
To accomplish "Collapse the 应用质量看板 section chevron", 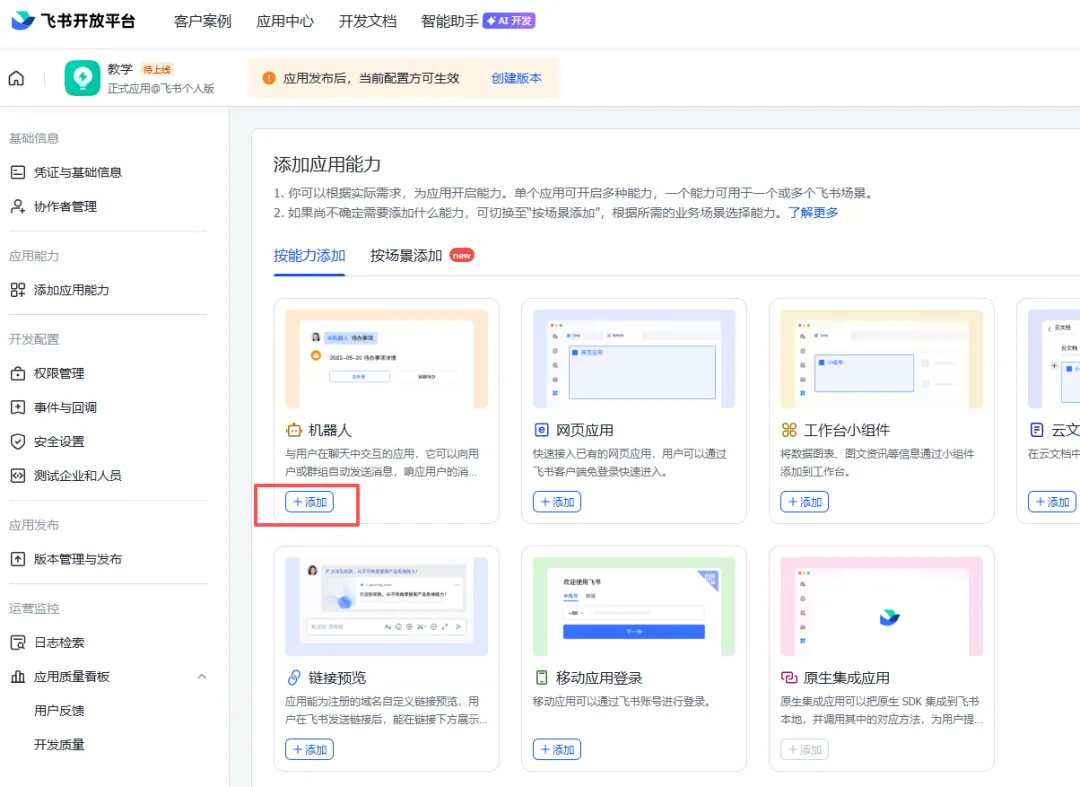I will [202, 677].
